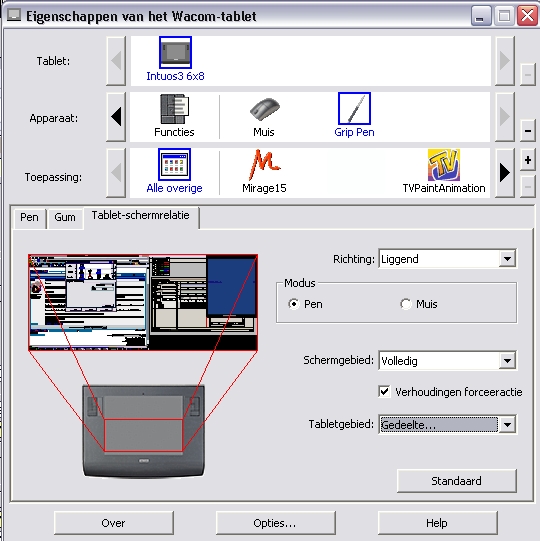
Task: Open Opties... dialog button
Action: (x=275, y=523)
